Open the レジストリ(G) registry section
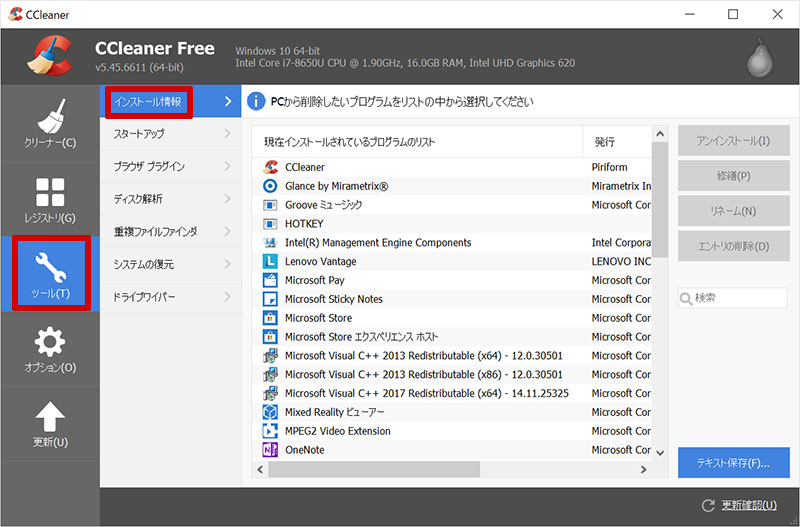800x527 pixels. click(x=50, y=200)
